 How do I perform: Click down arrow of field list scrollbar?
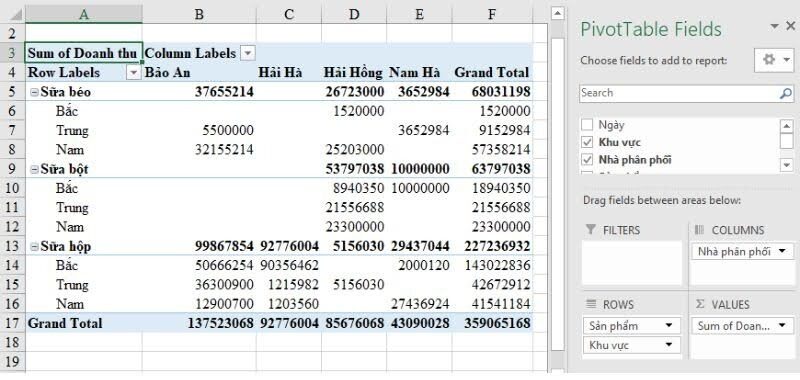point(786,165)
